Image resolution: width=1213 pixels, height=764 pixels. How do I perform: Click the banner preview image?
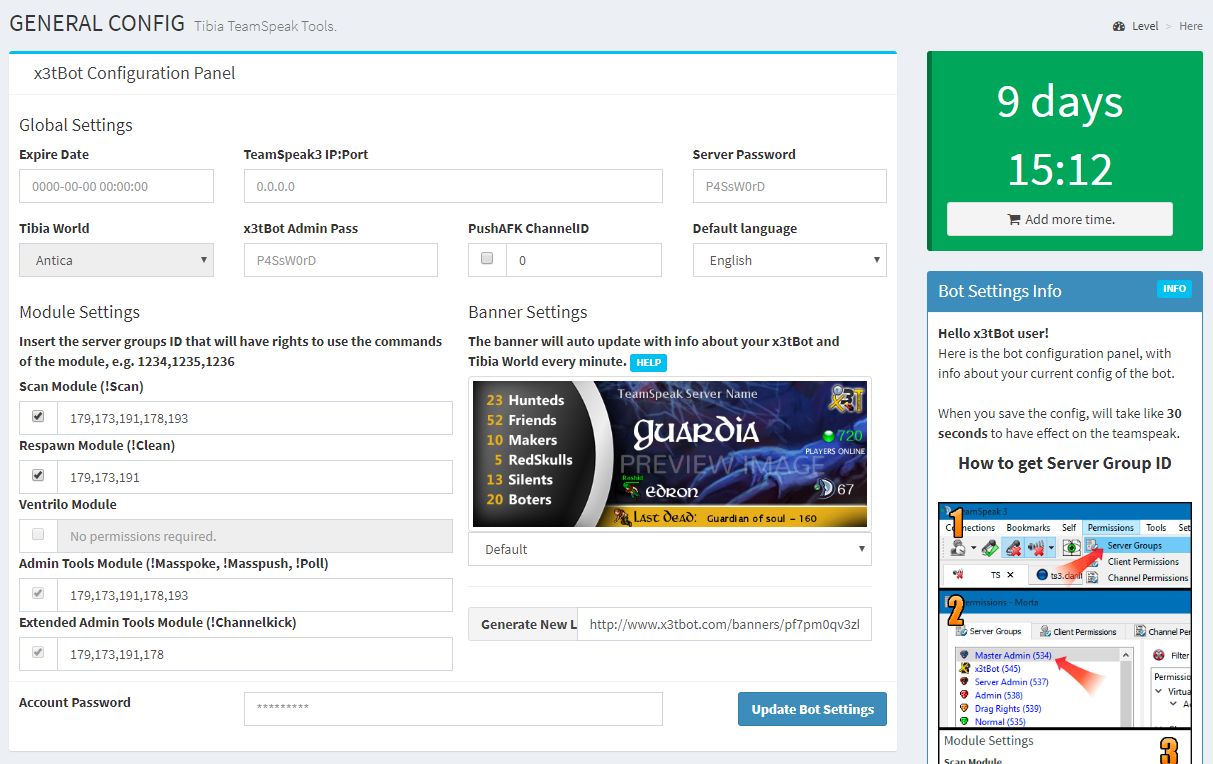[x=670, y=453]
